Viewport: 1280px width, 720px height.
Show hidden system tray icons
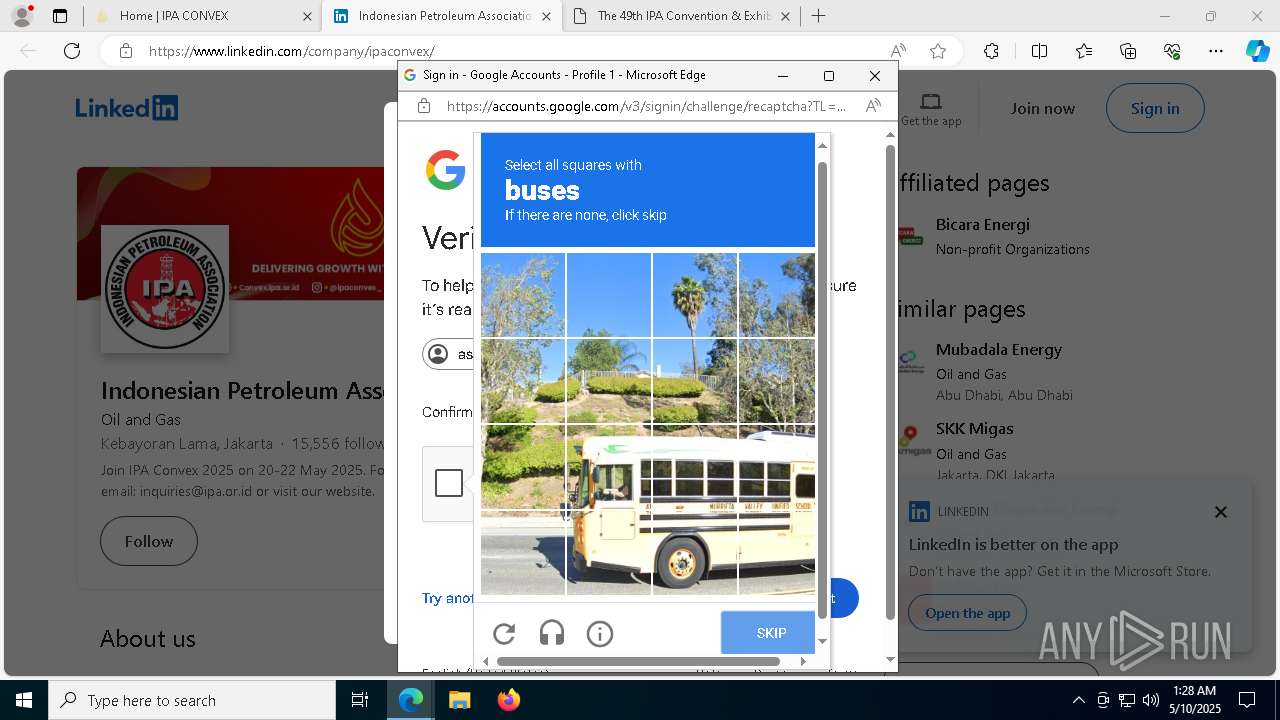(x=1078, y=700)
